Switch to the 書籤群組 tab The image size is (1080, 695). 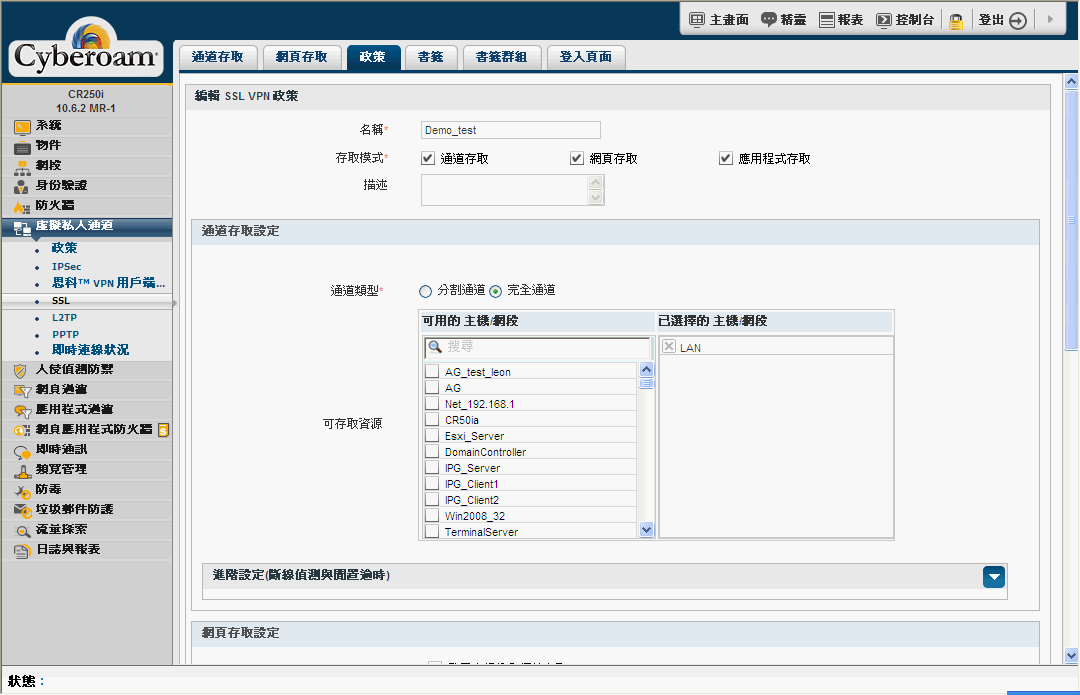(501, 57)
